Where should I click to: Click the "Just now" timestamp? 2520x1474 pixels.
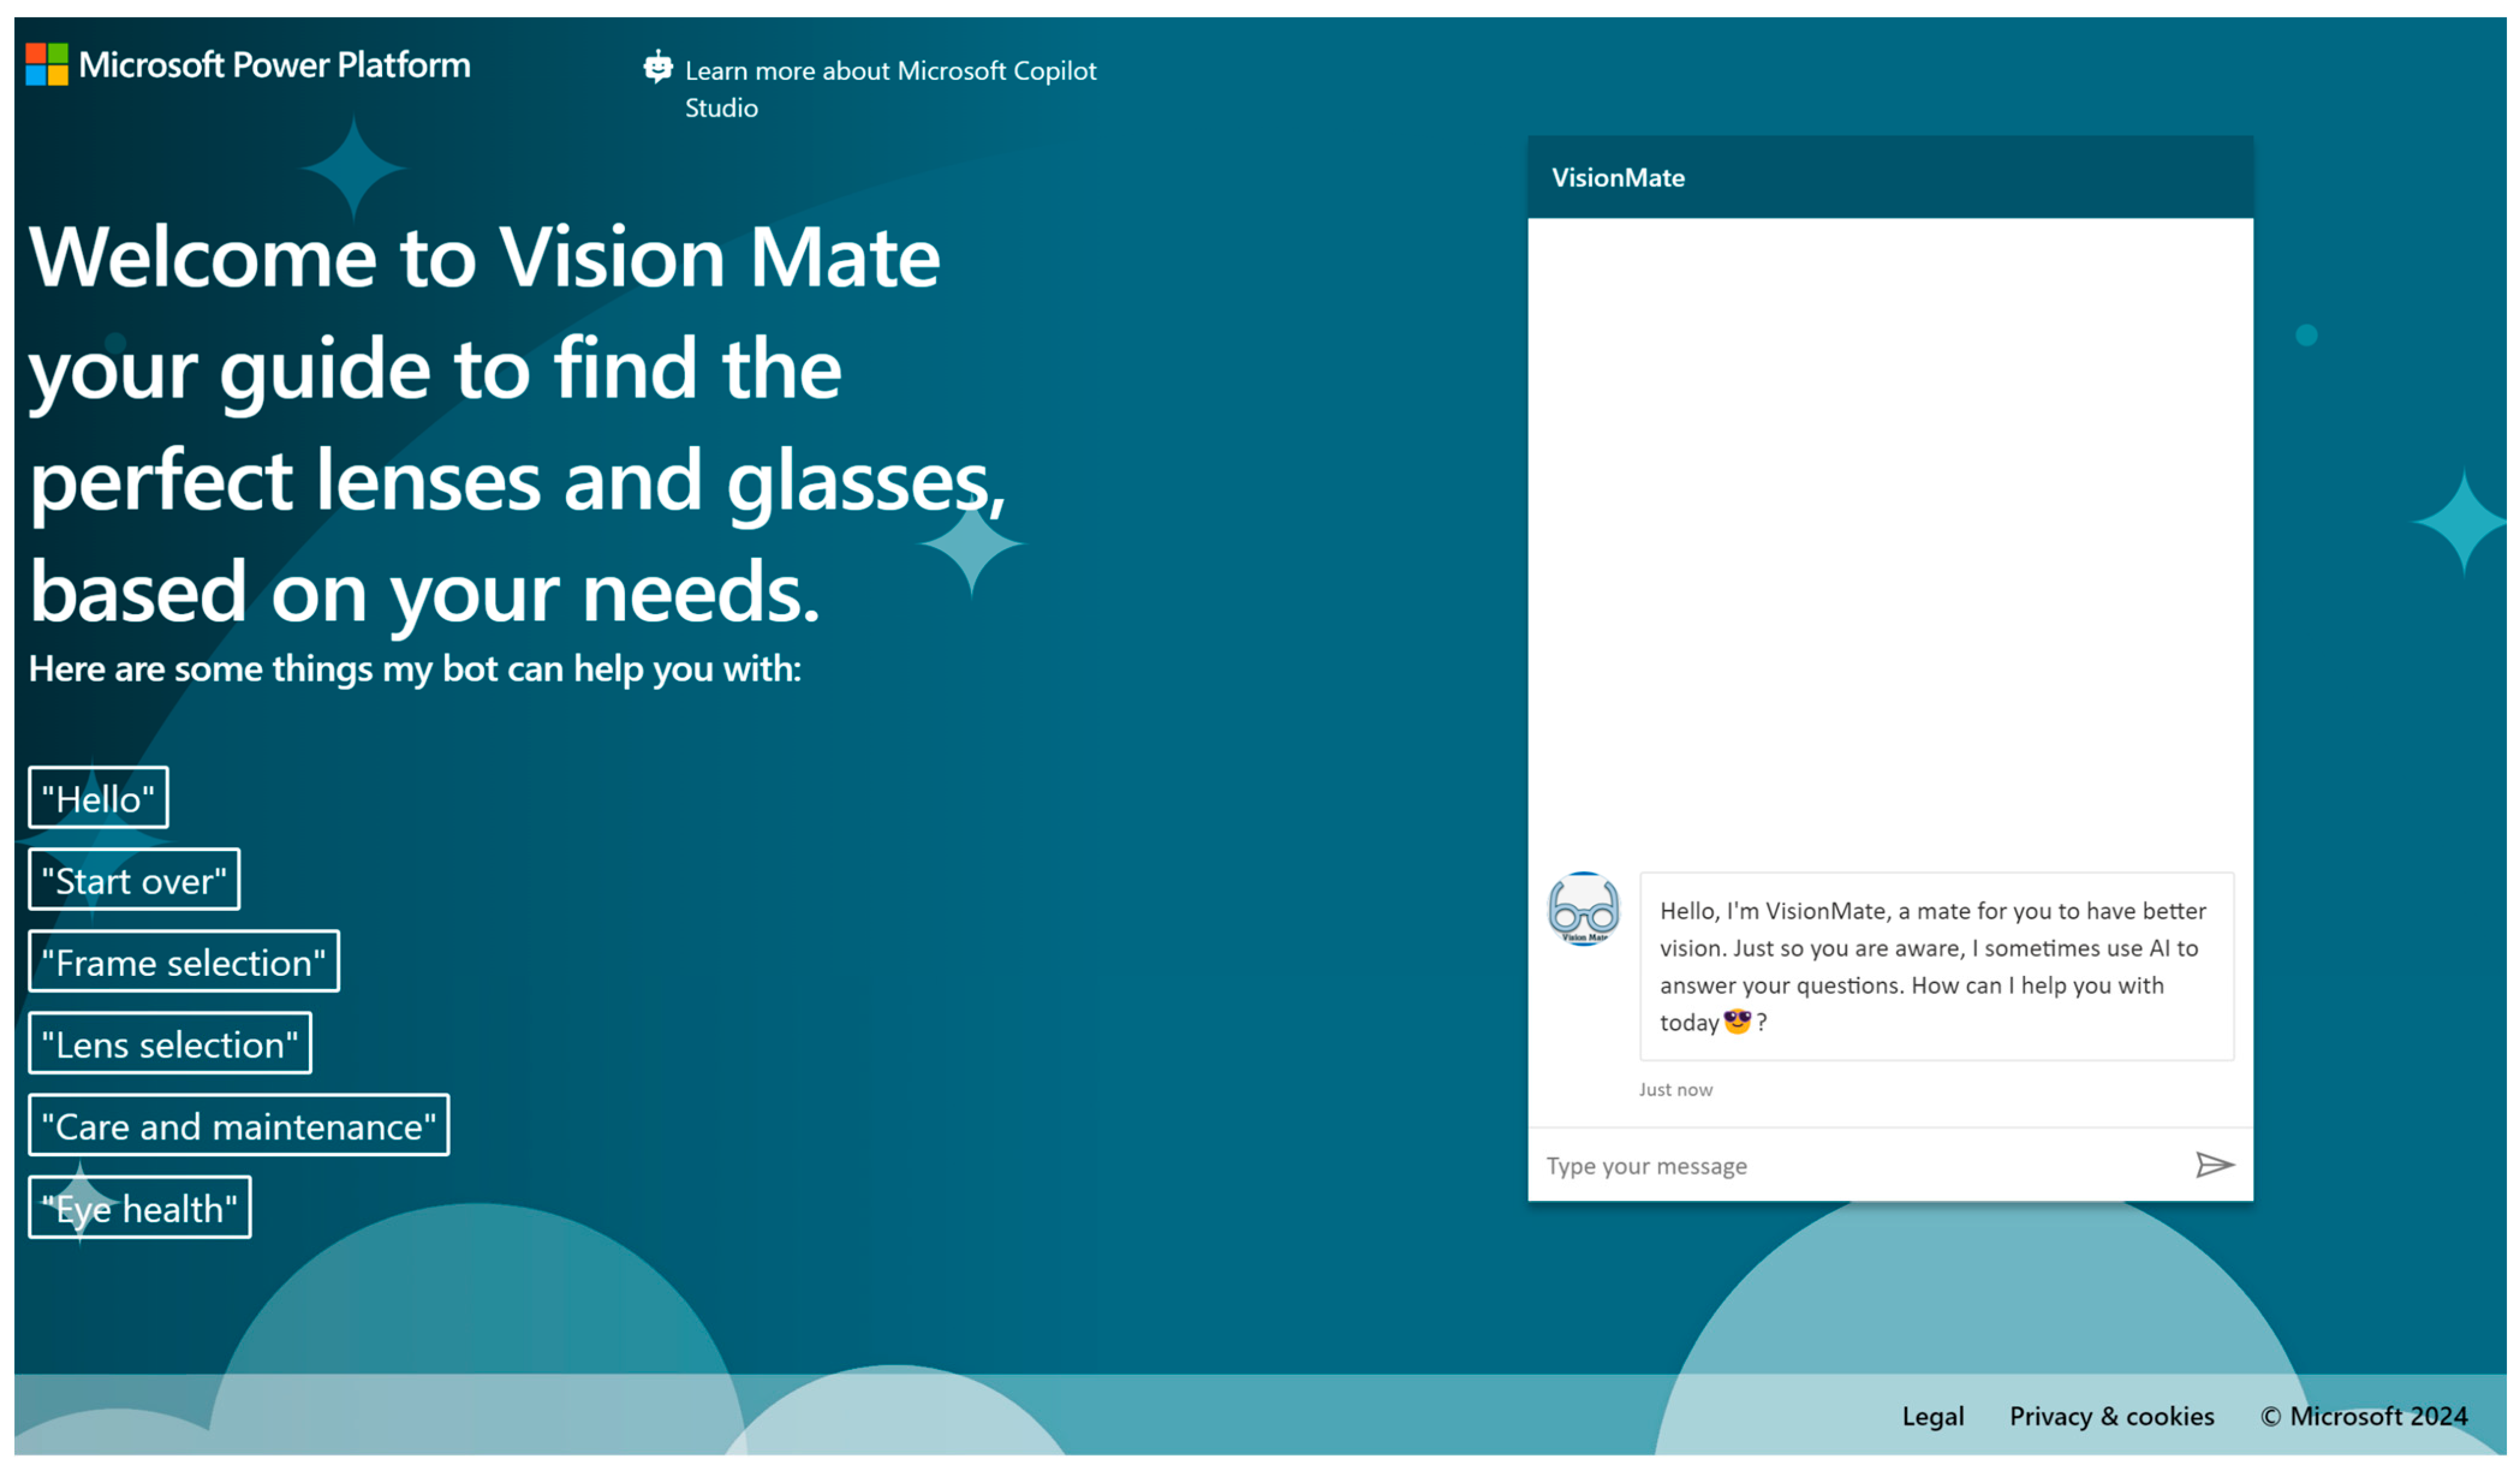pos(1675,1089)
